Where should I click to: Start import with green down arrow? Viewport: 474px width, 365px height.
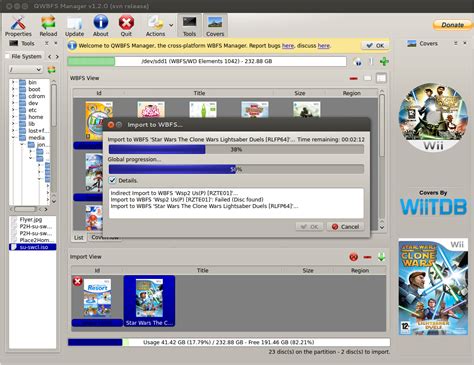[381, 257]
